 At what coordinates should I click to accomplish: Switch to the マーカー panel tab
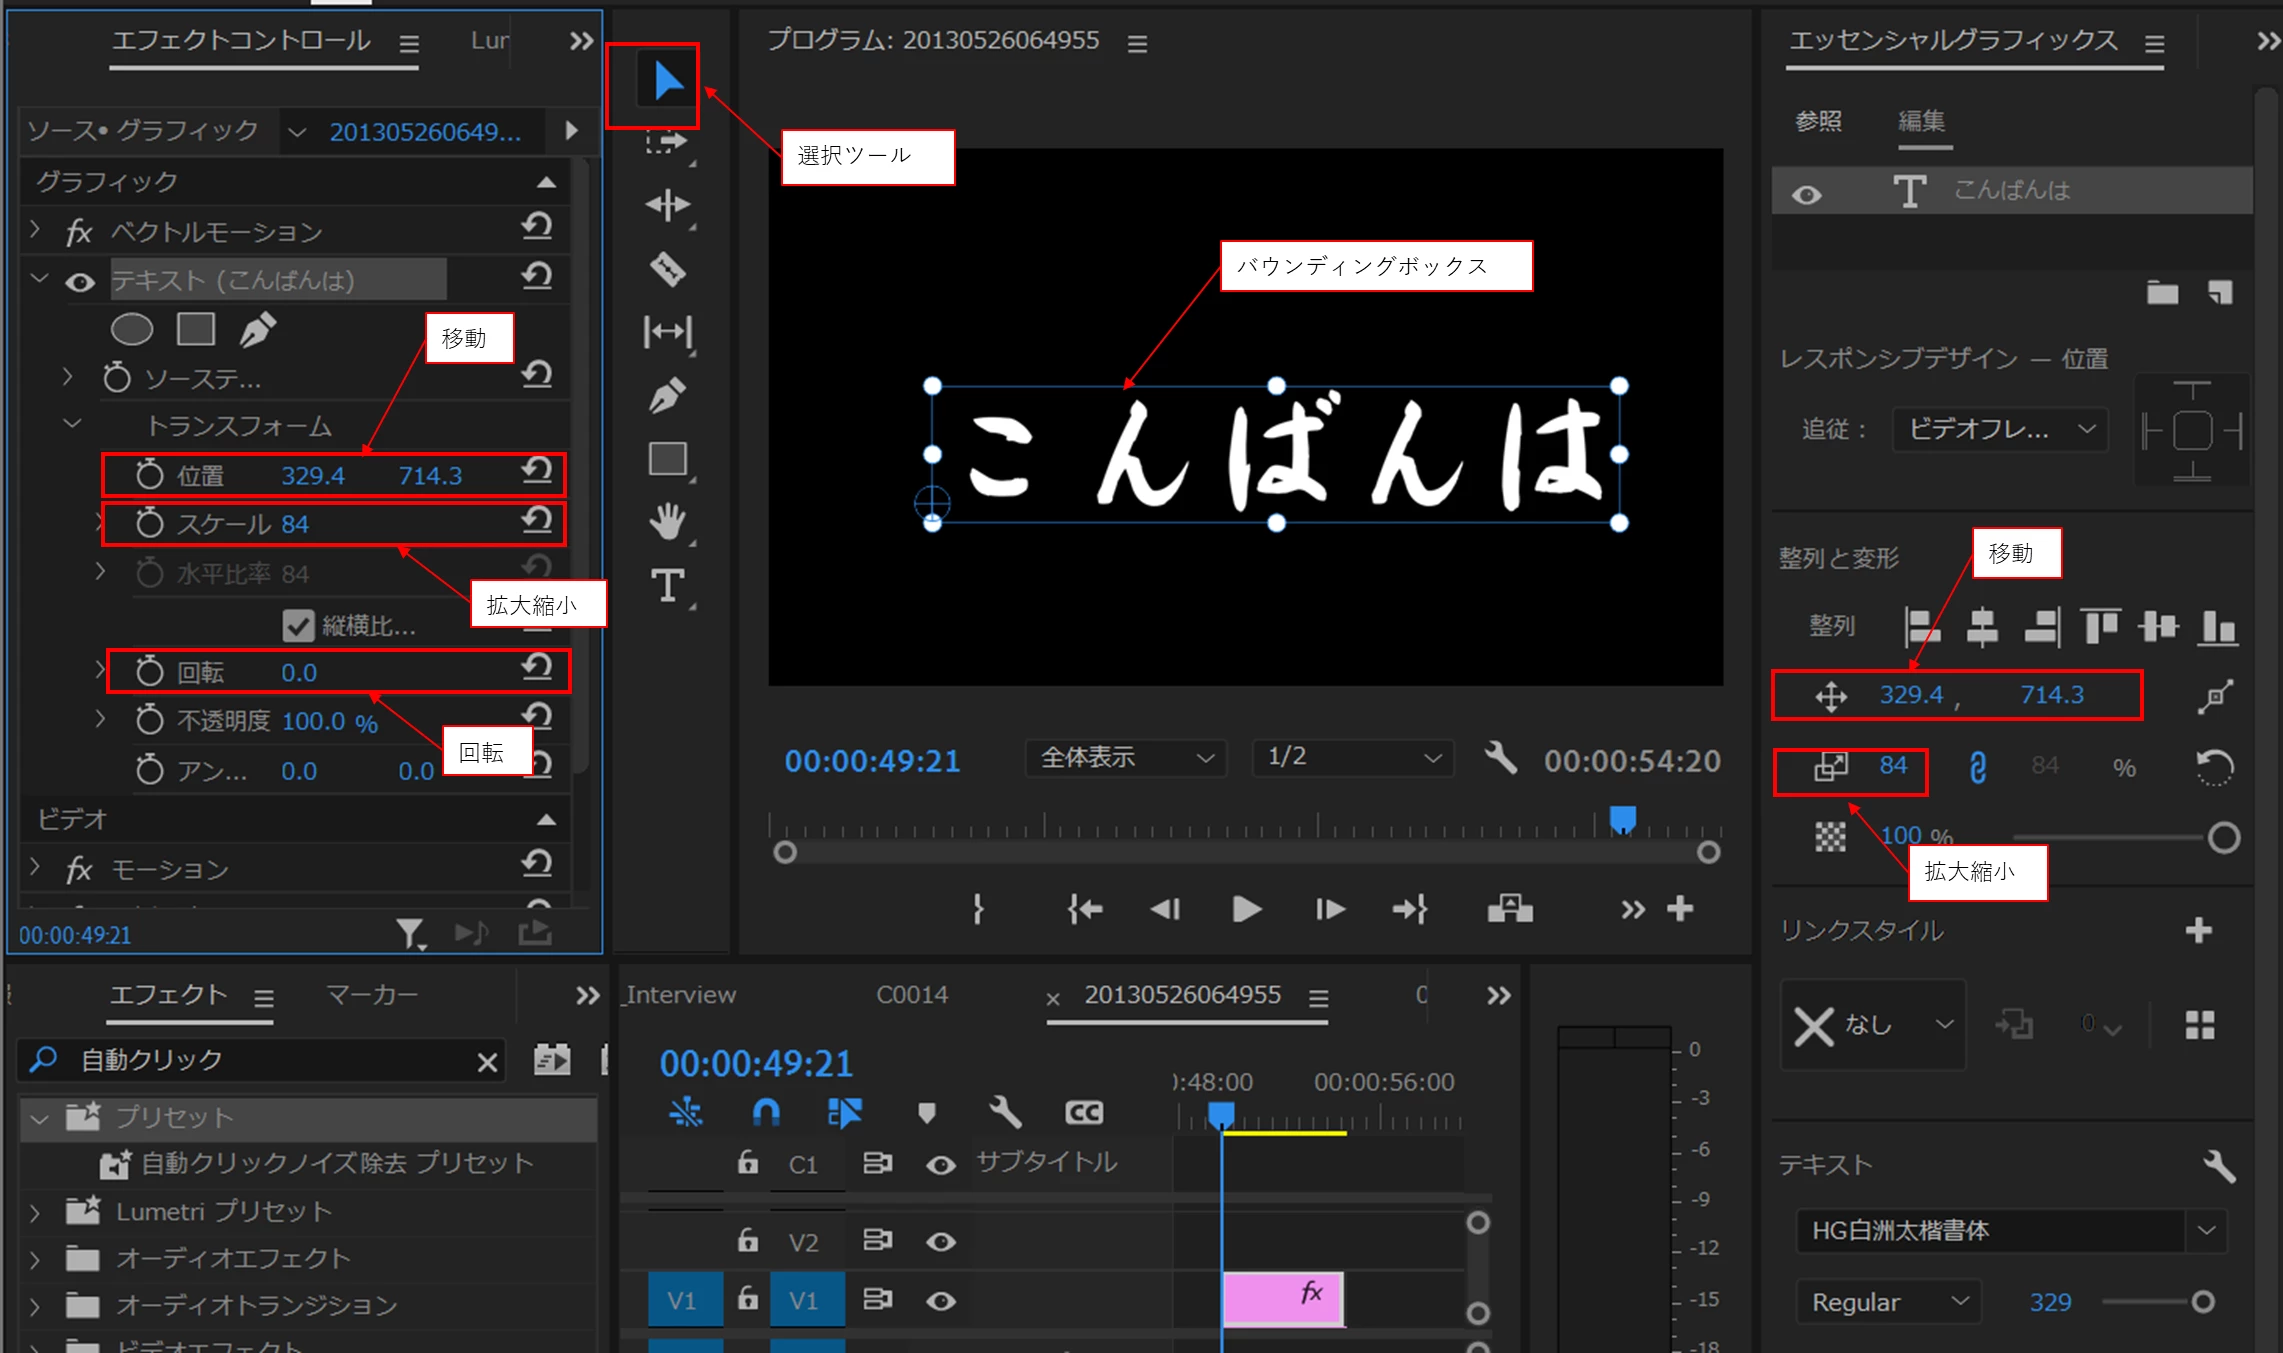(371, 995)
